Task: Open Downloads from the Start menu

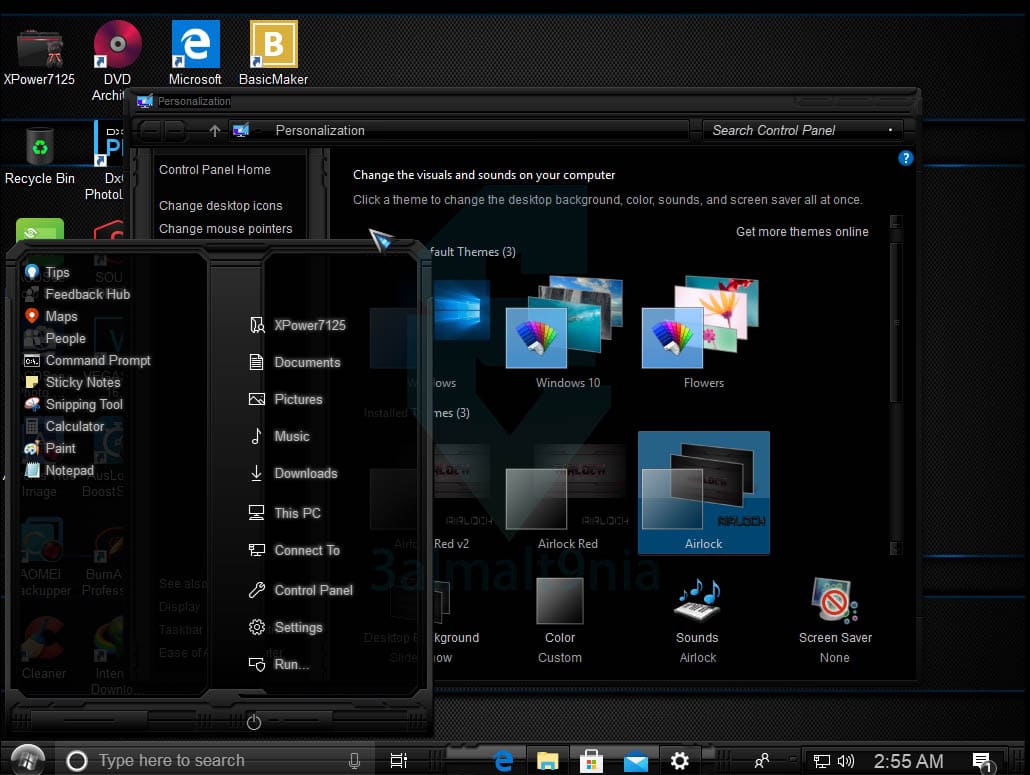Action: 294,473
